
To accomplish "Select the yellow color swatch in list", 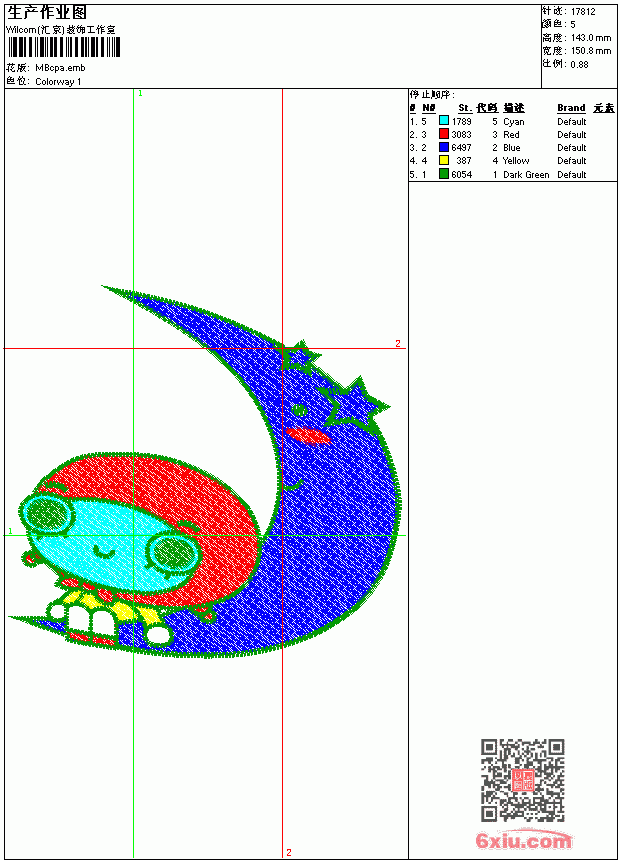I will point(444,160).
